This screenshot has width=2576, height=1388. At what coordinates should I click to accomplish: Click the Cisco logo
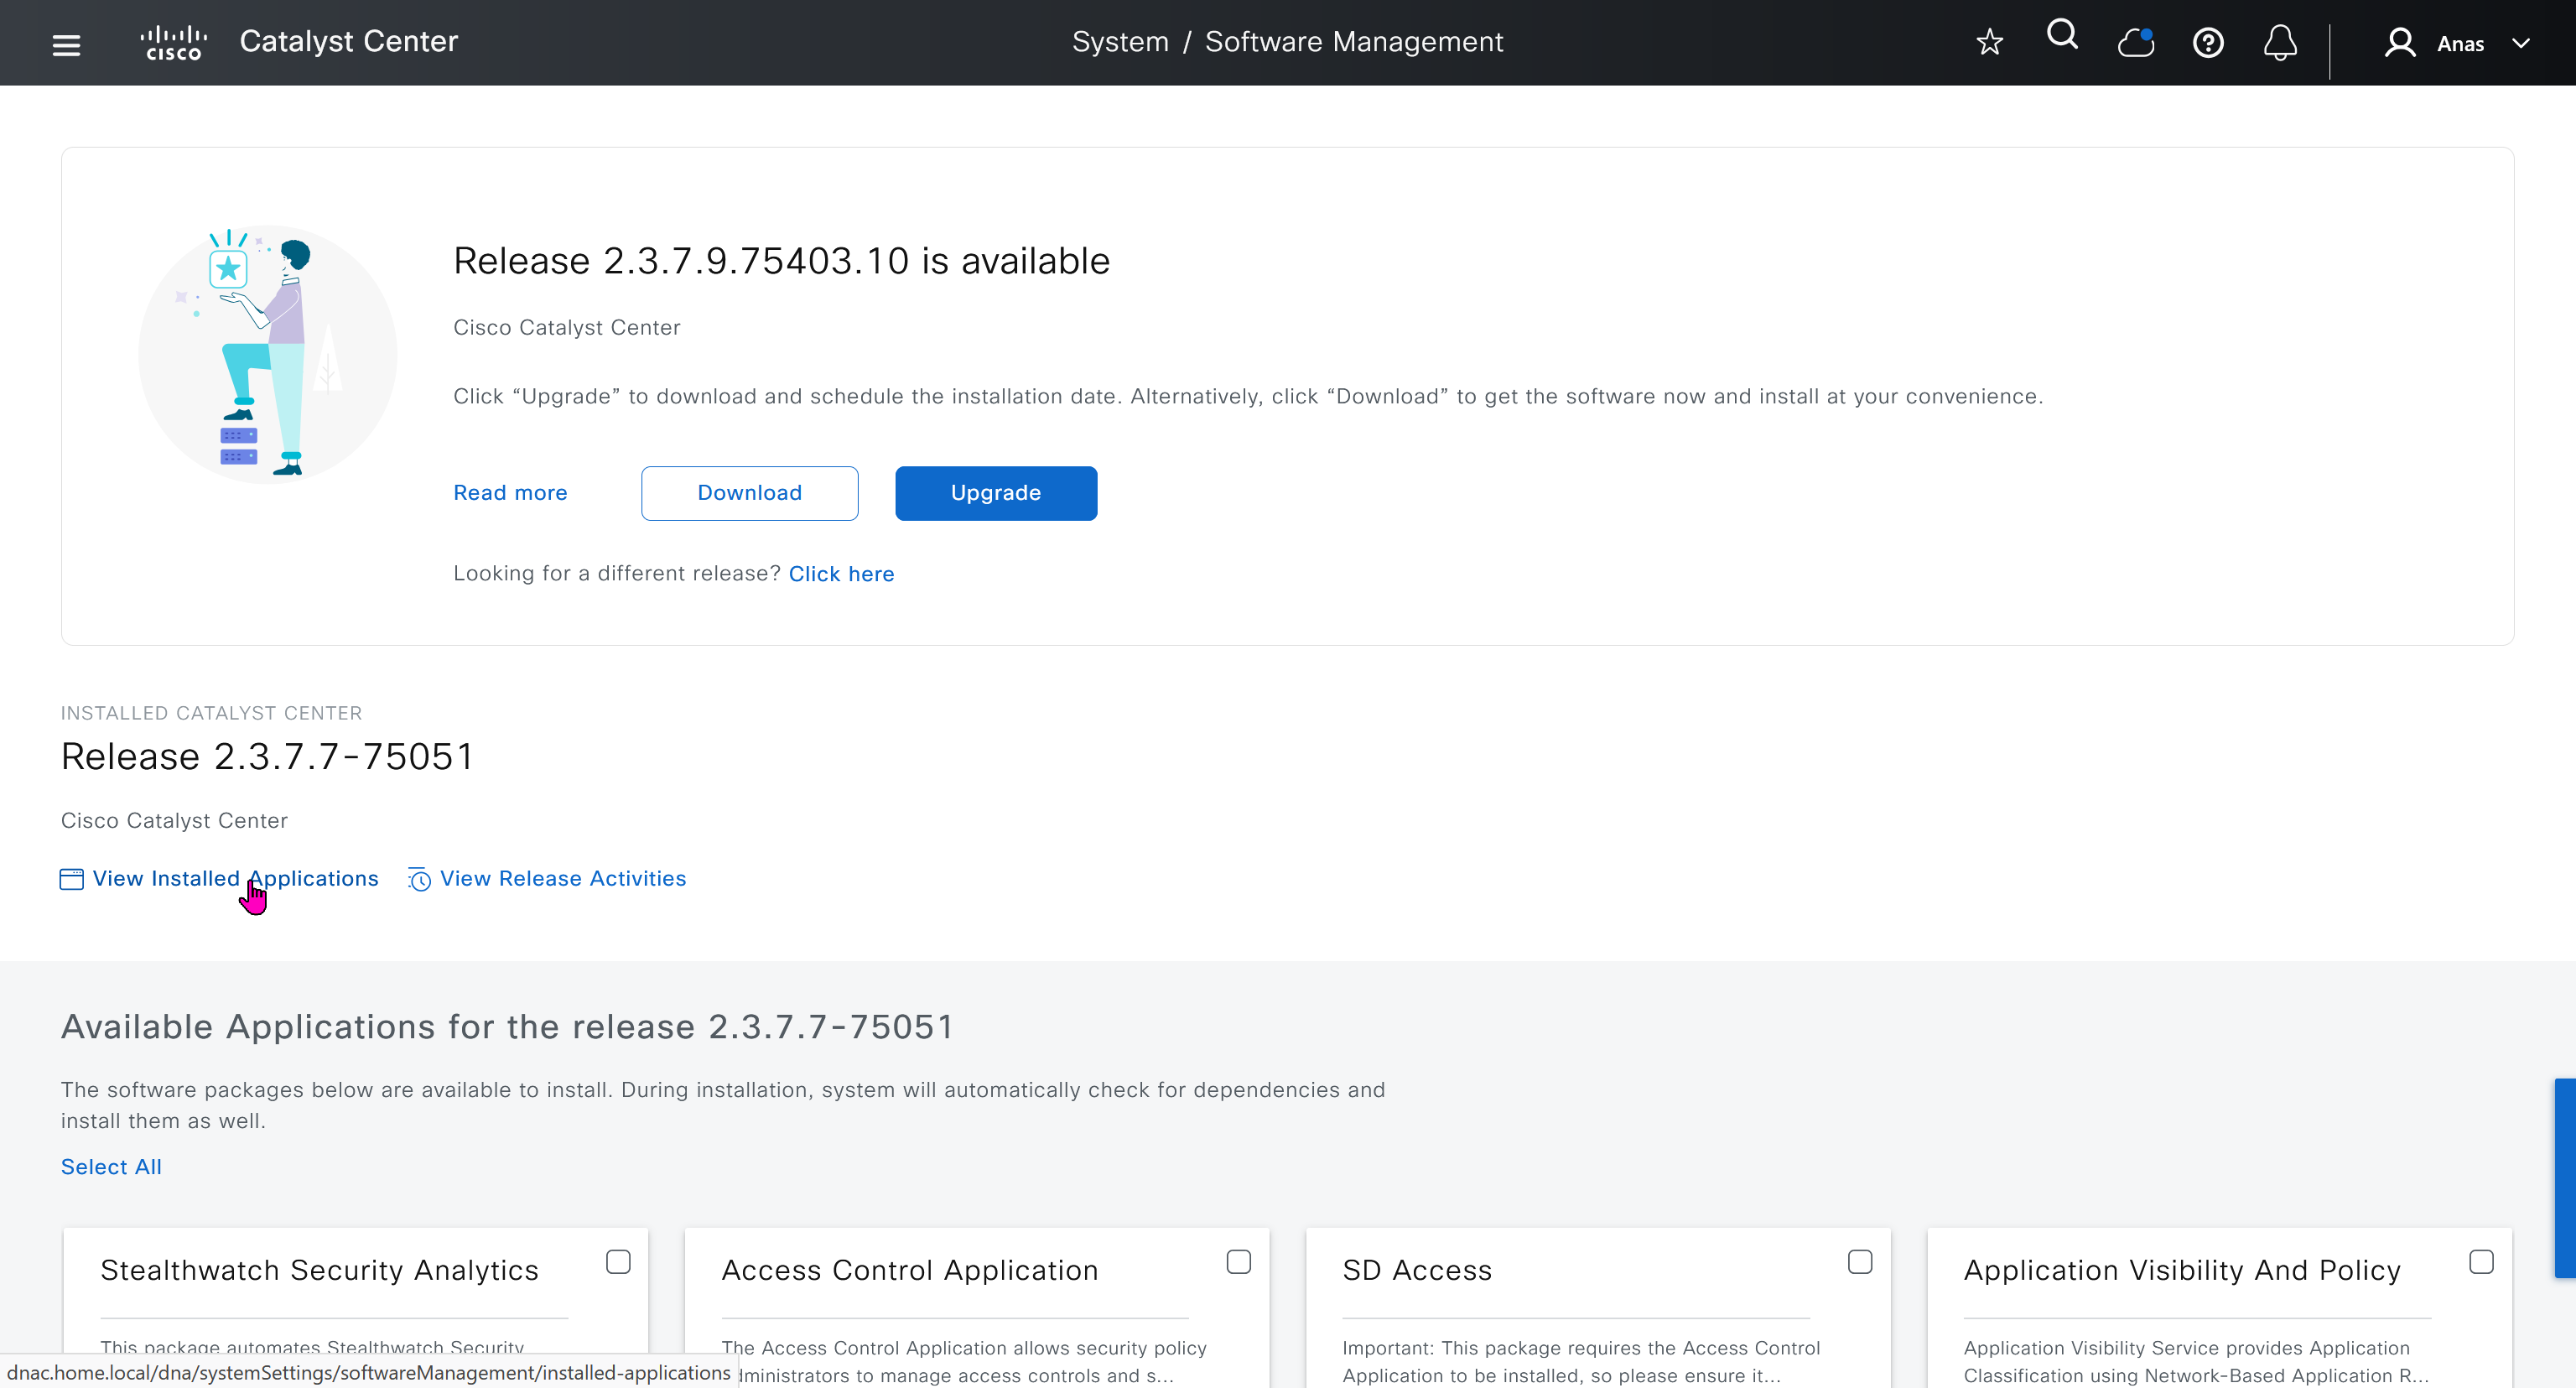coord(174,43)
